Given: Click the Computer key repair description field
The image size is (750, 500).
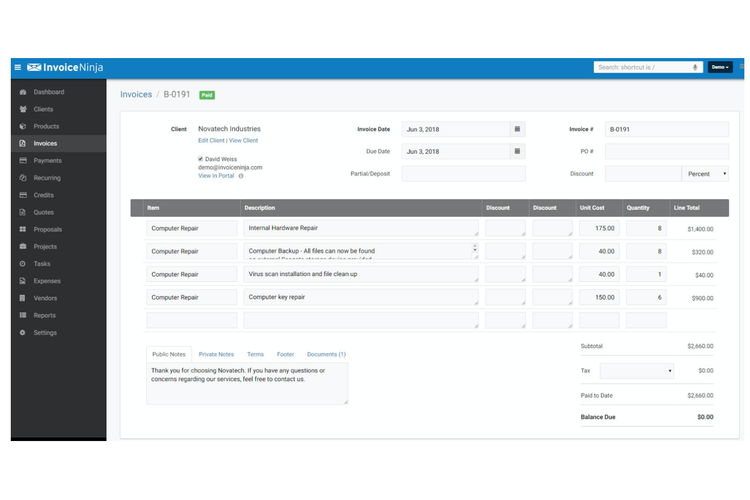Looking at the screenshot, I should click(x=361, y=297).
